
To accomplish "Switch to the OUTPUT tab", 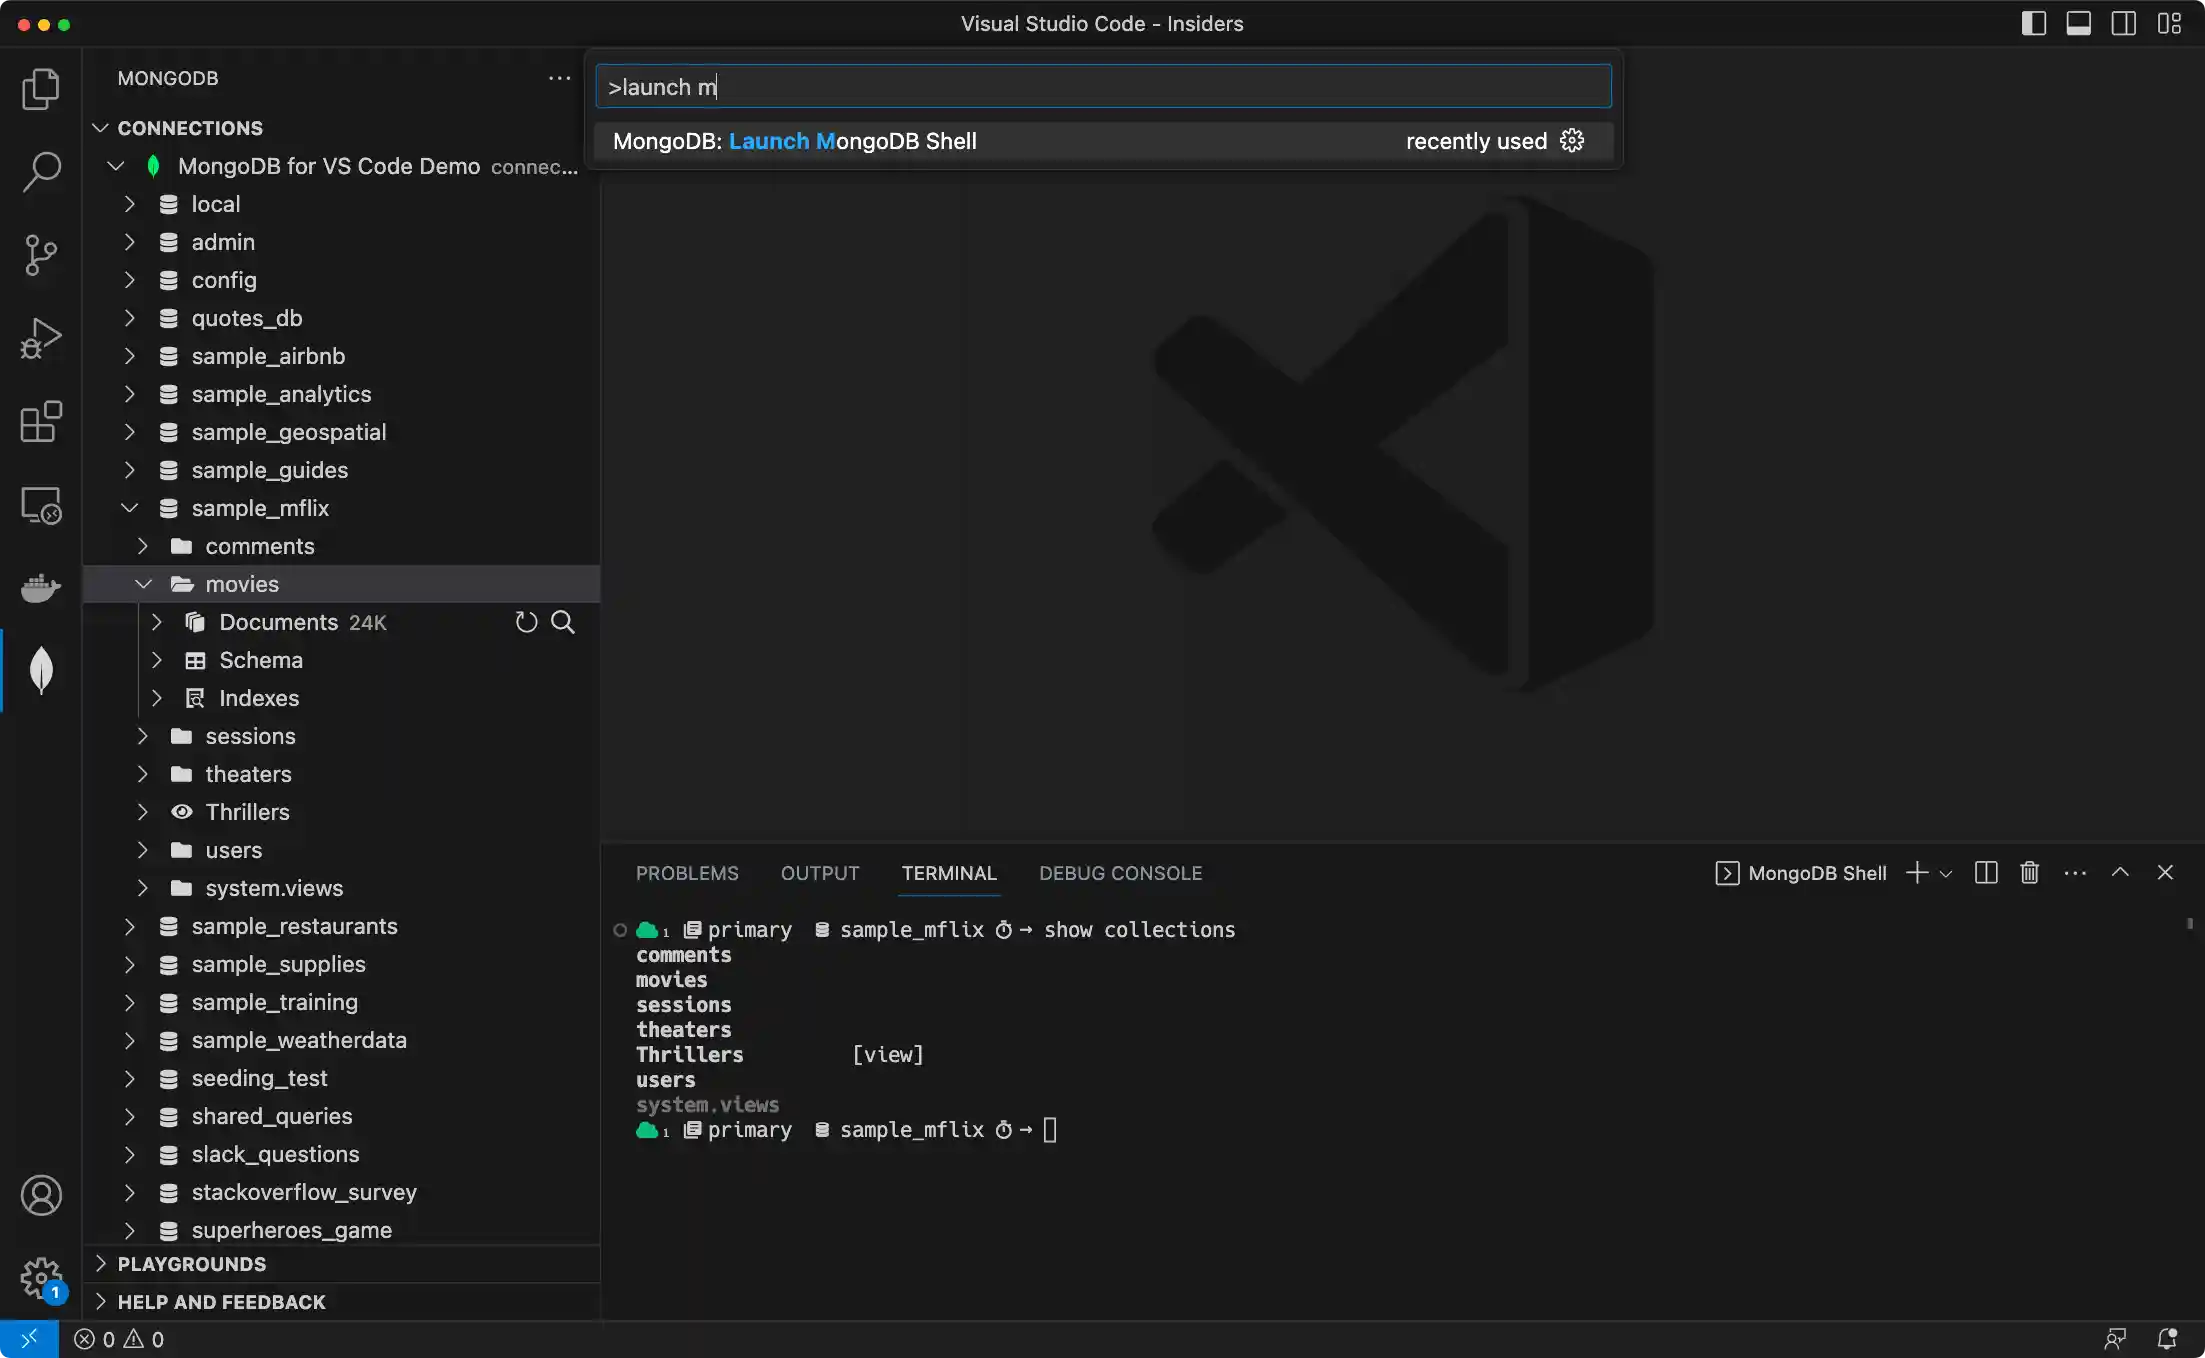I will coord(819,872).
